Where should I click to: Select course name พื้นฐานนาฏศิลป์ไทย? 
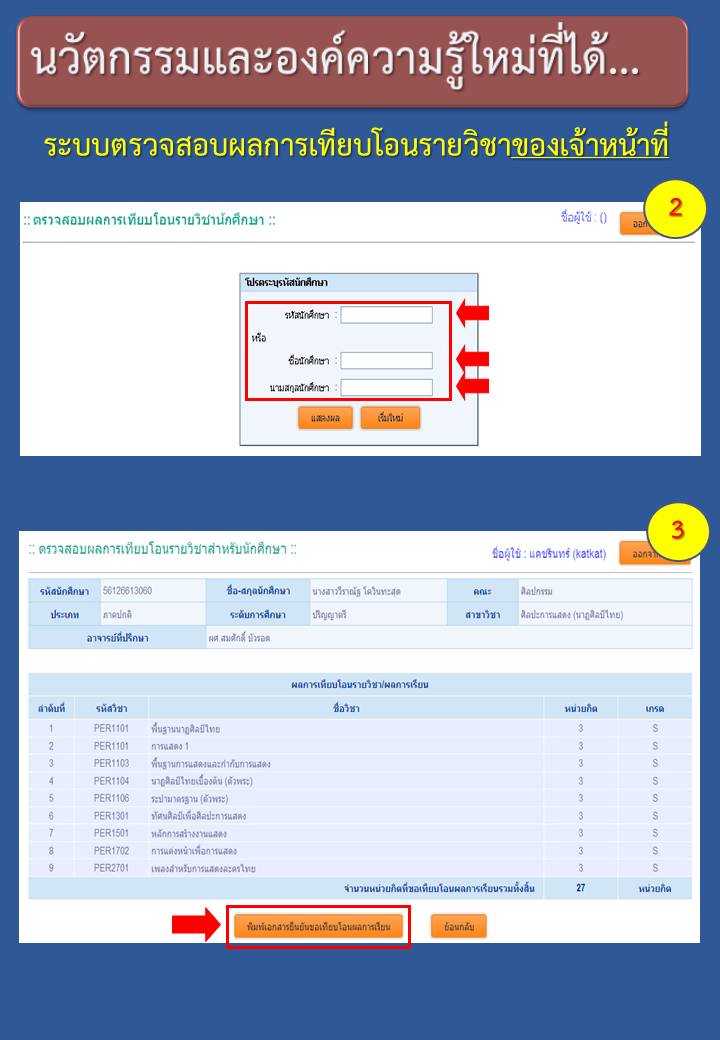[186, 729]
